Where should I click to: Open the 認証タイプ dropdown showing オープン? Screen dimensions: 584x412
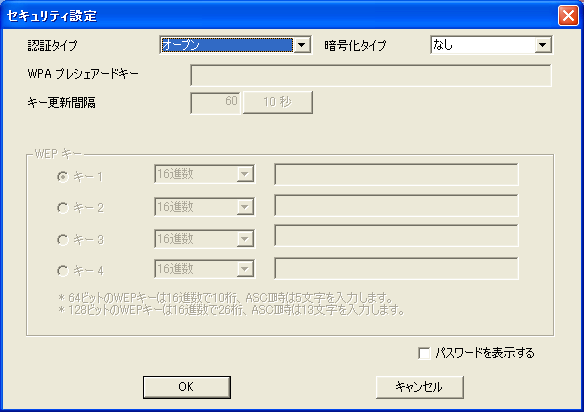pyautogui.click(x=235, y=45)
